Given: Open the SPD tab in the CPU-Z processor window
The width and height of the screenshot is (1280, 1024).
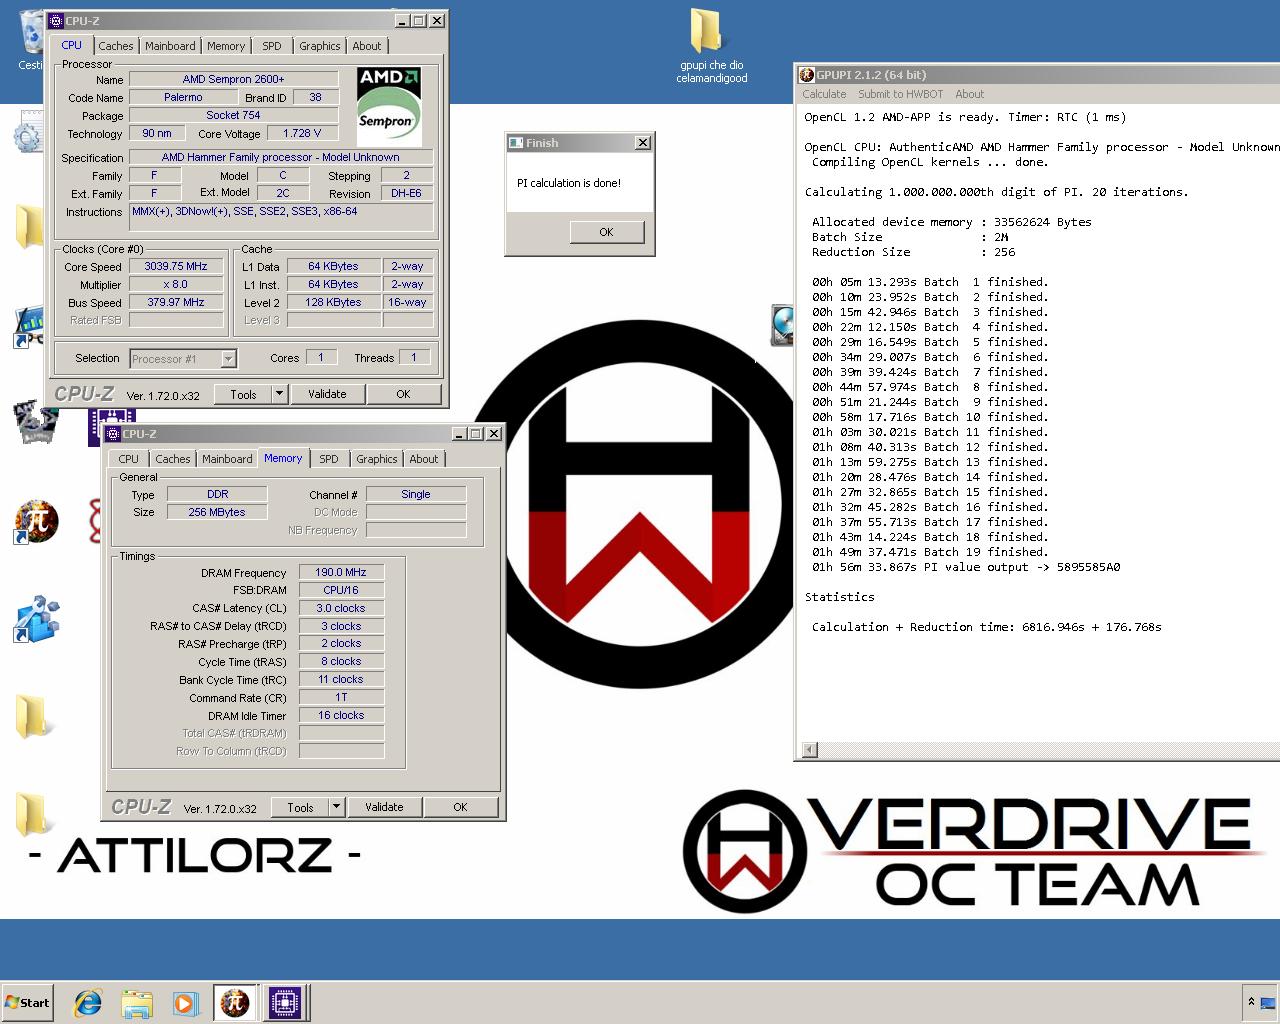Looking at the screenshot, I should (x=272, y=46).
